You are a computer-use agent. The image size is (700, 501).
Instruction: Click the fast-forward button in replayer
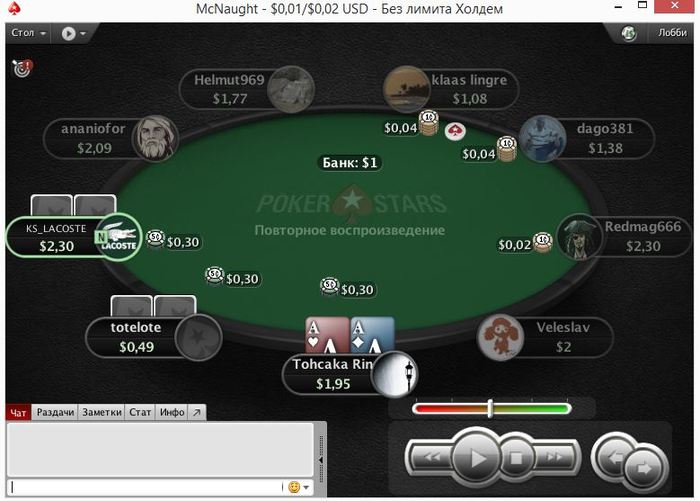pos(554,457)
